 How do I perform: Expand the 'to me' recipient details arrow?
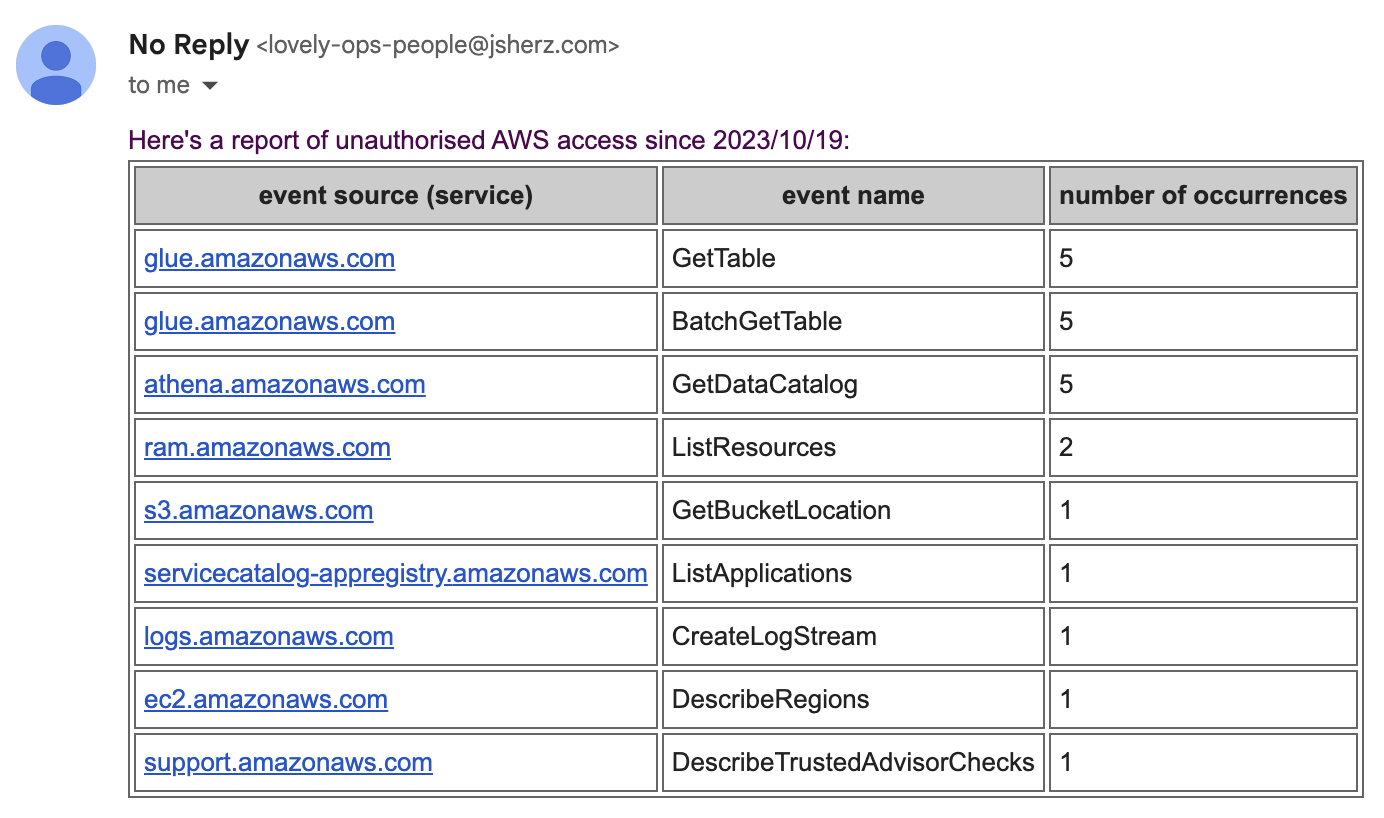[209, 87]
